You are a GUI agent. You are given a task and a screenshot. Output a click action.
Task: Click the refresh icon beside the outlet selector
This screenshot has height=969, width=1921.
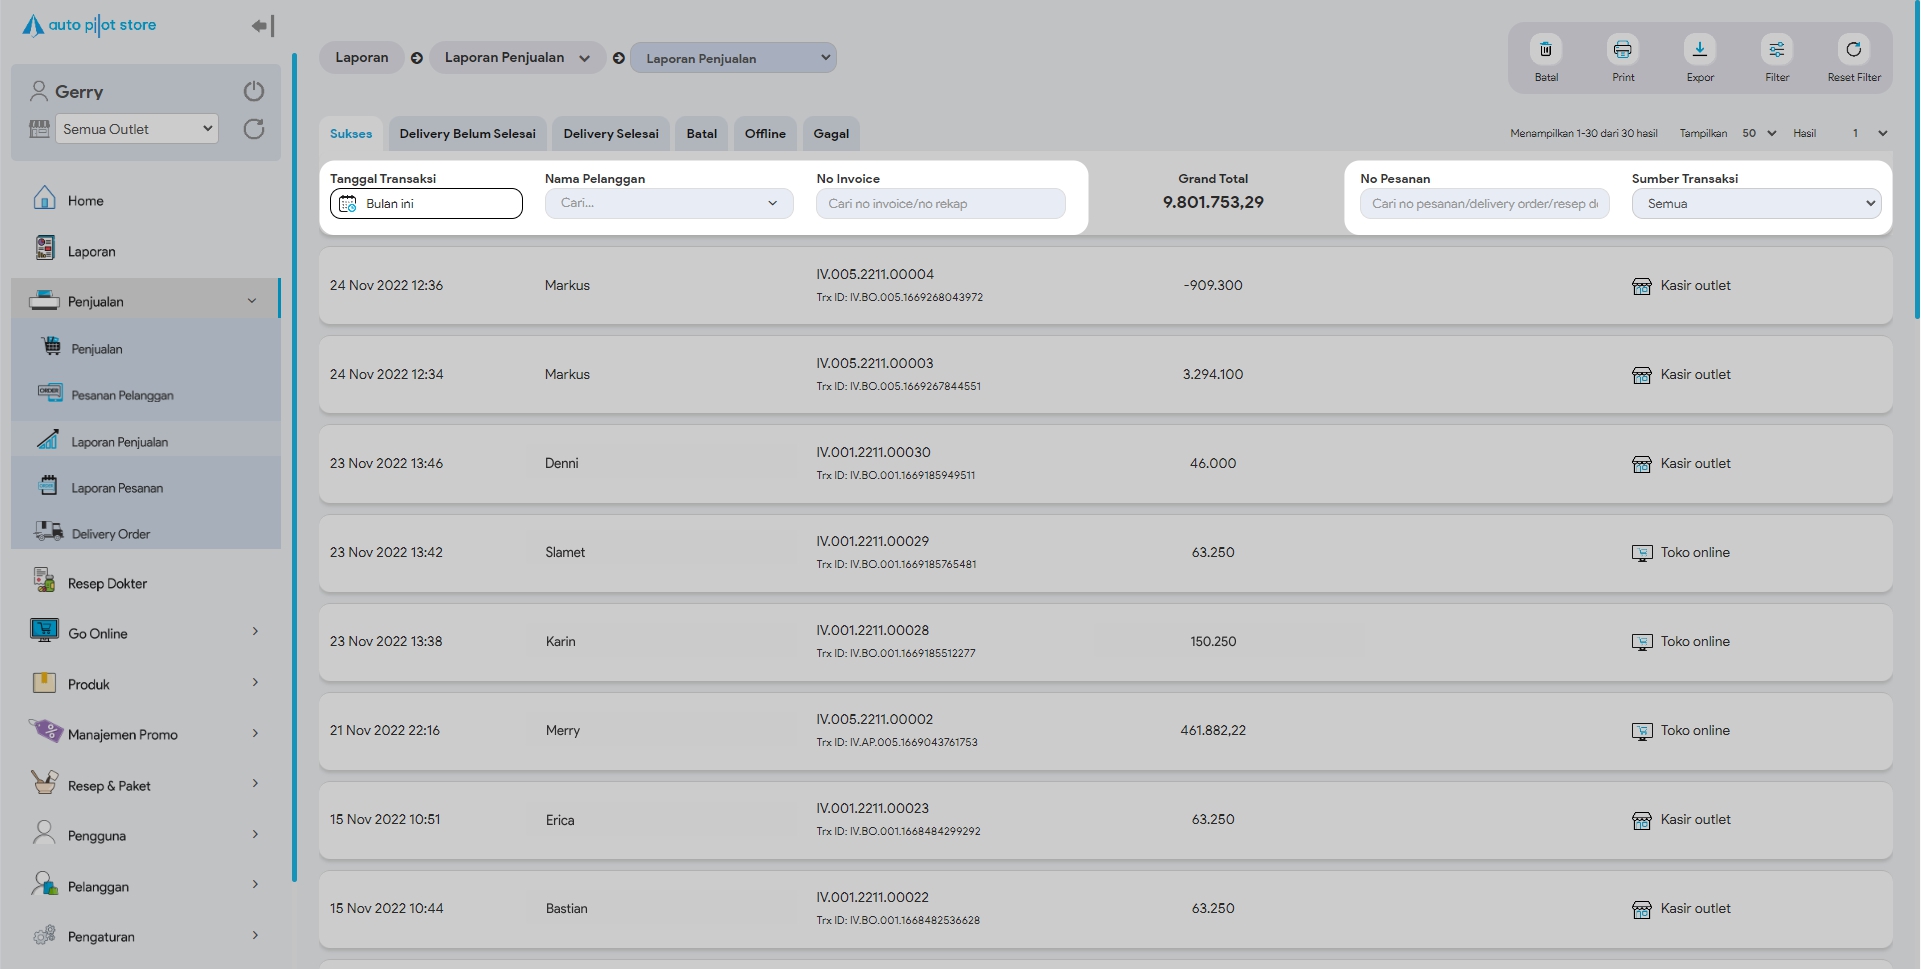pyautogui.click(x=254, y=129)
